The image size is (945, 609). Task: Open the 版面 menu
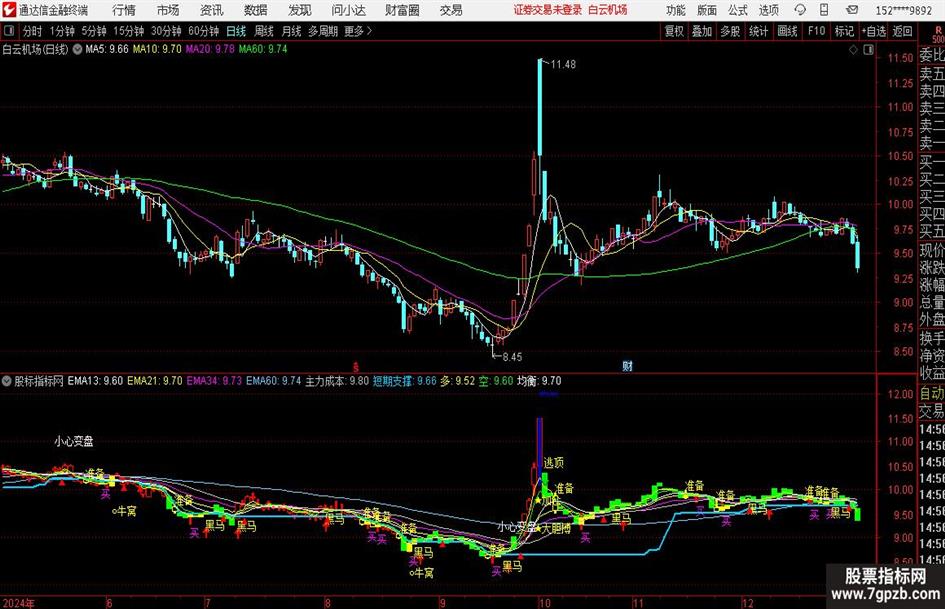[706, 10]
